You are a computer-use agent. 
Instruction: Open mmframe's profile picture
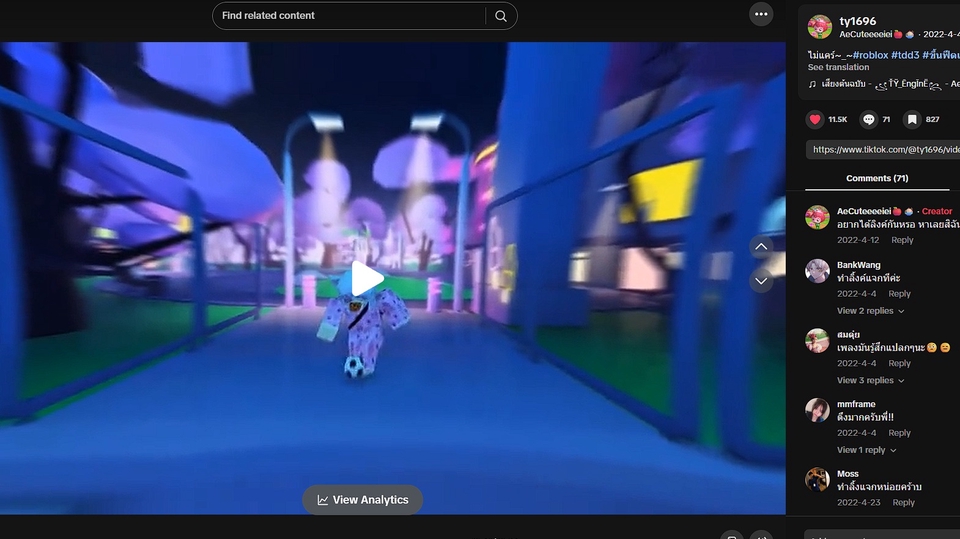point(817,410)
